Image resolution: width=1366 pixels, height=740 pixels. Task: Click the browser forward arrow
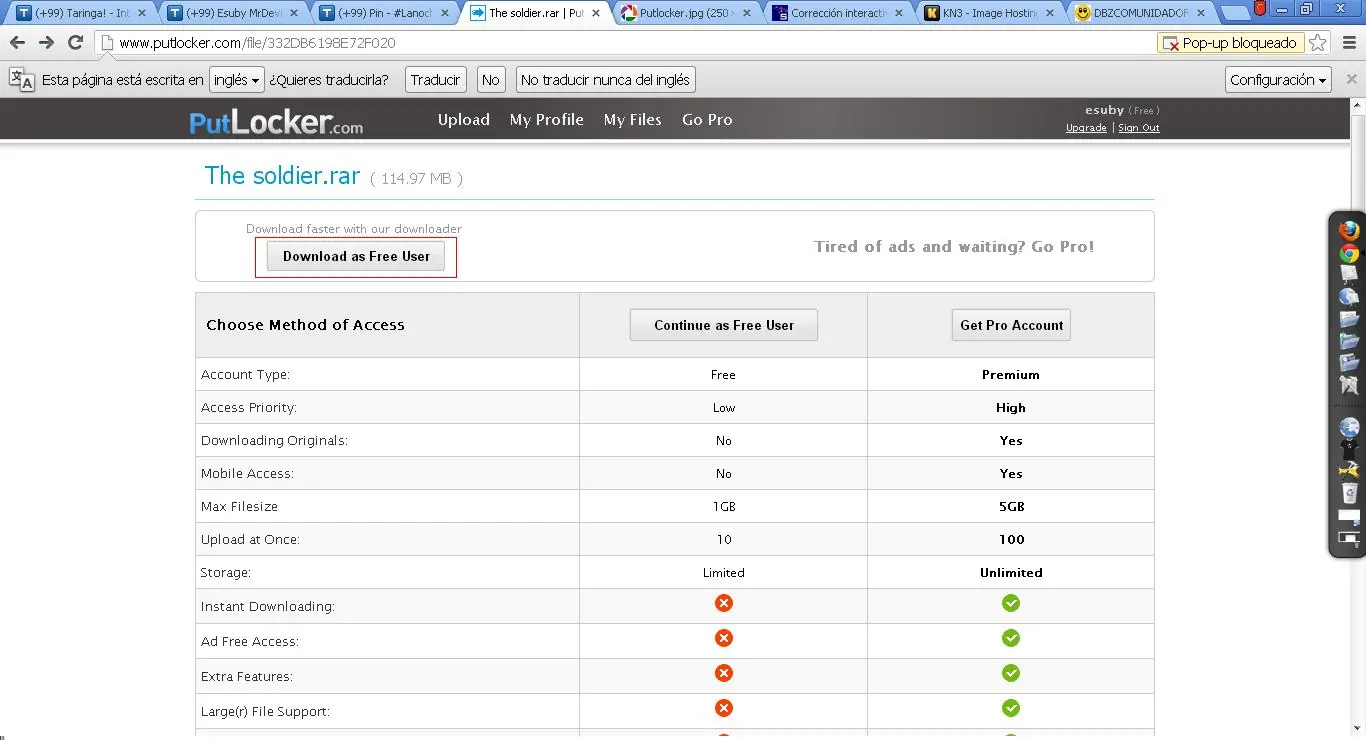pyautogui.click(x=46, y=43)
